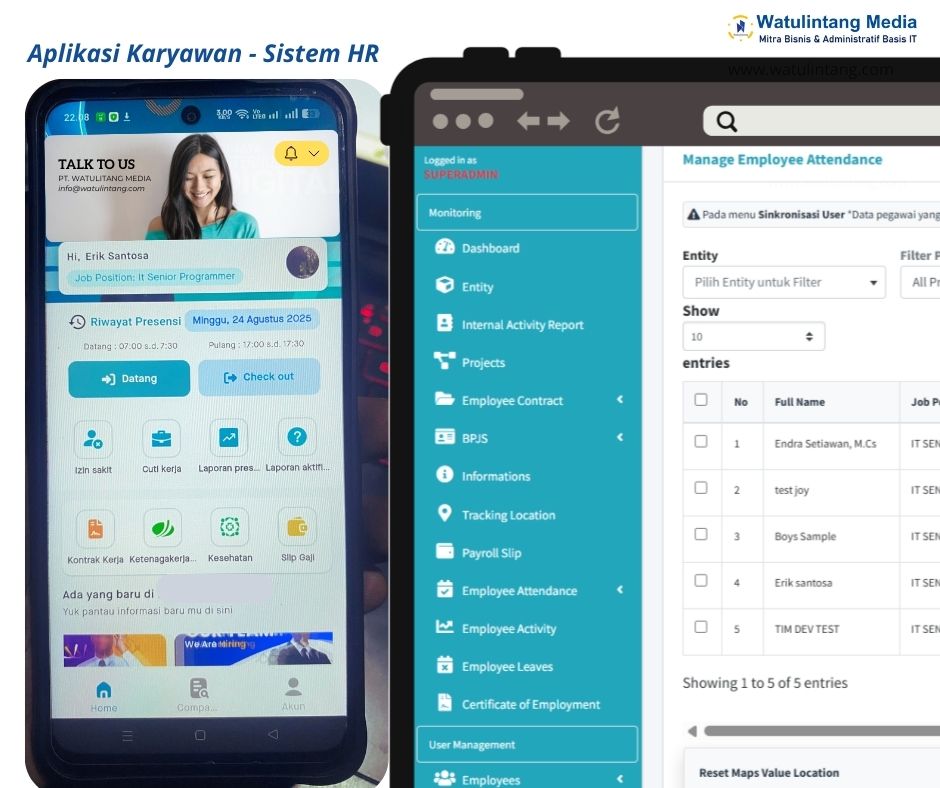Tap the Datang check-in button
Screen dimensions: 940x788
point(129,378)
